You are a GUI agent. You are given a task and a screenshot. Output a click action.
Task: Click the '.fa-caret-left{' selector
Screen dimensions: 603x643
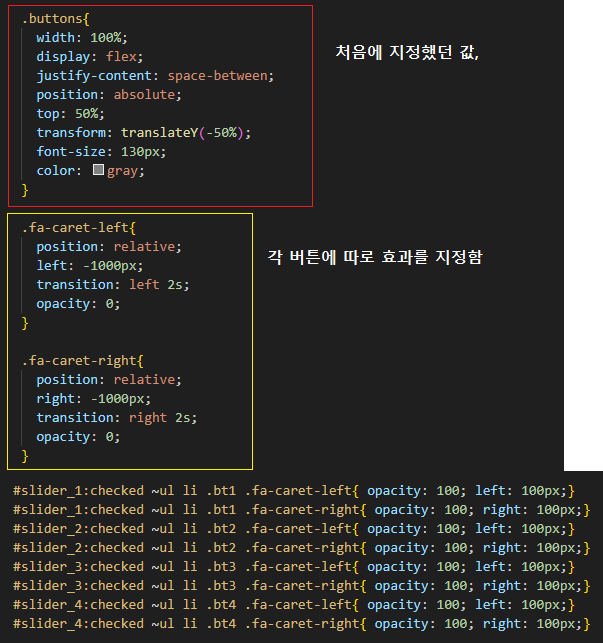pyautogui.click(x=78, y=228)
